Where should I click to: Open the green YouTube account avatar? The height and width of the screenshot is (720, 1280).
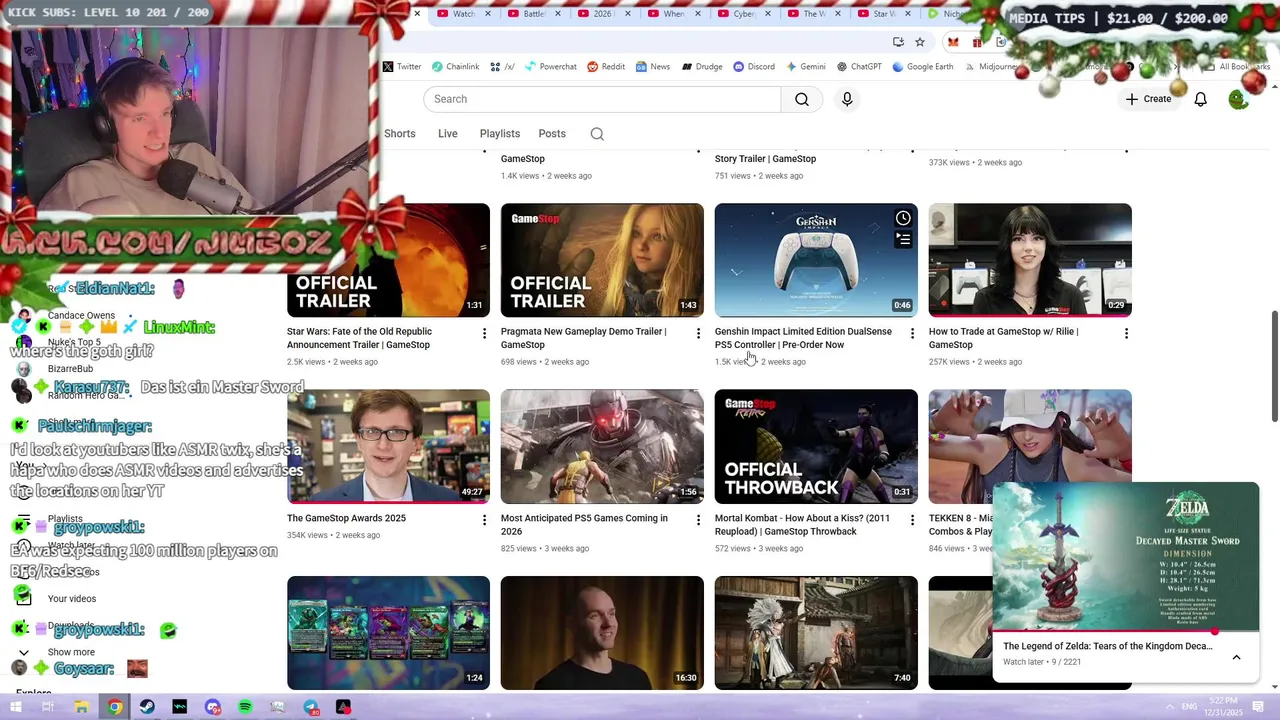coord(1238,99)
